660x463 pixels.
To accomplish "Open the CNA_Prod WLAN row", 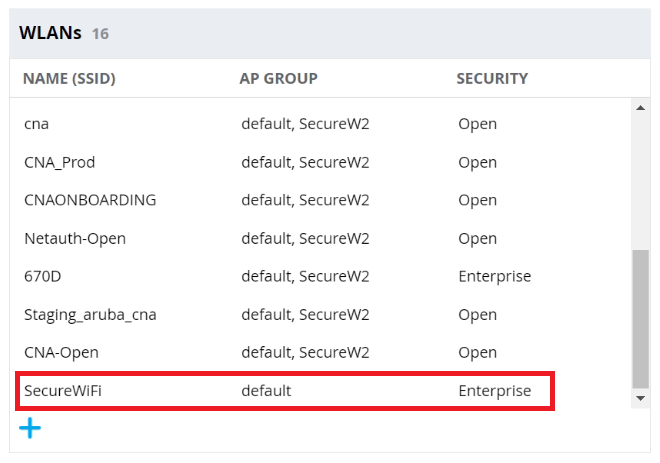I will 59,162.
